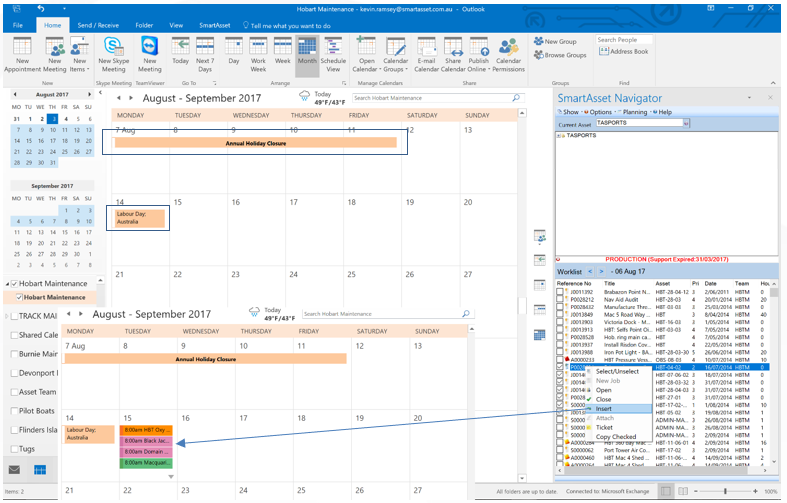This screenshot has height=503, width=787.
Task: Choose Insert from the context menu
Action: [x=619, y=409]
